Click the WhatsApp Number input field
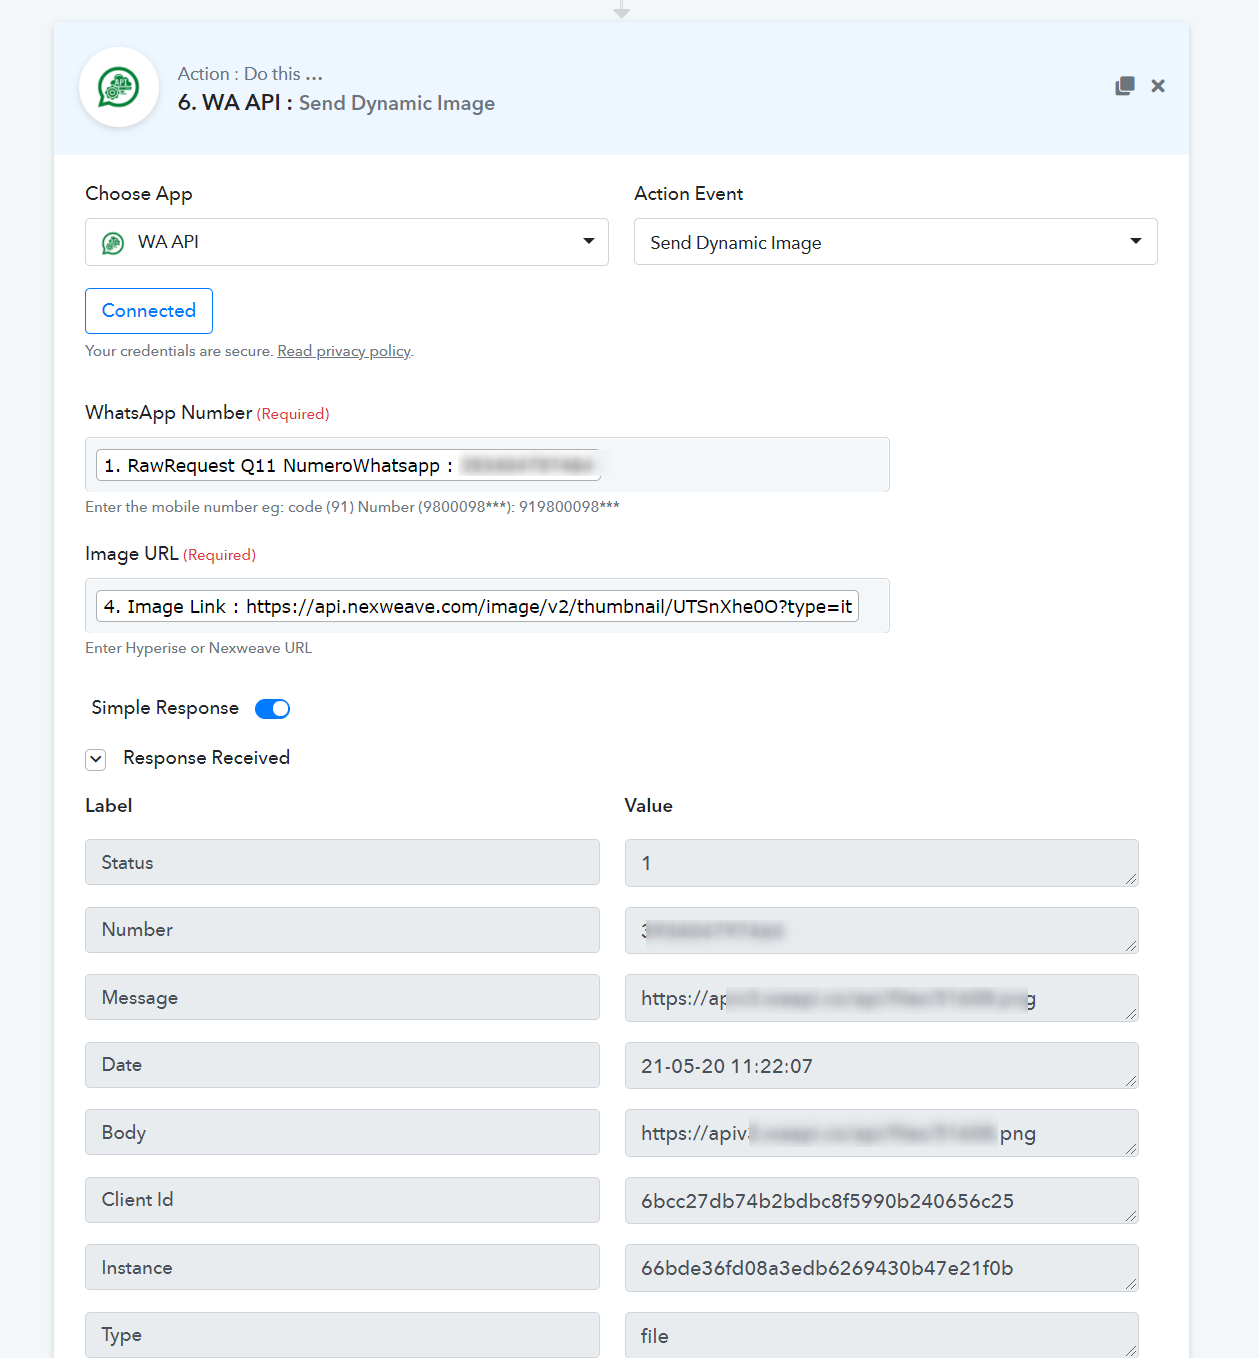This screenshot has width=1259, height=1358. click(487, 465)
